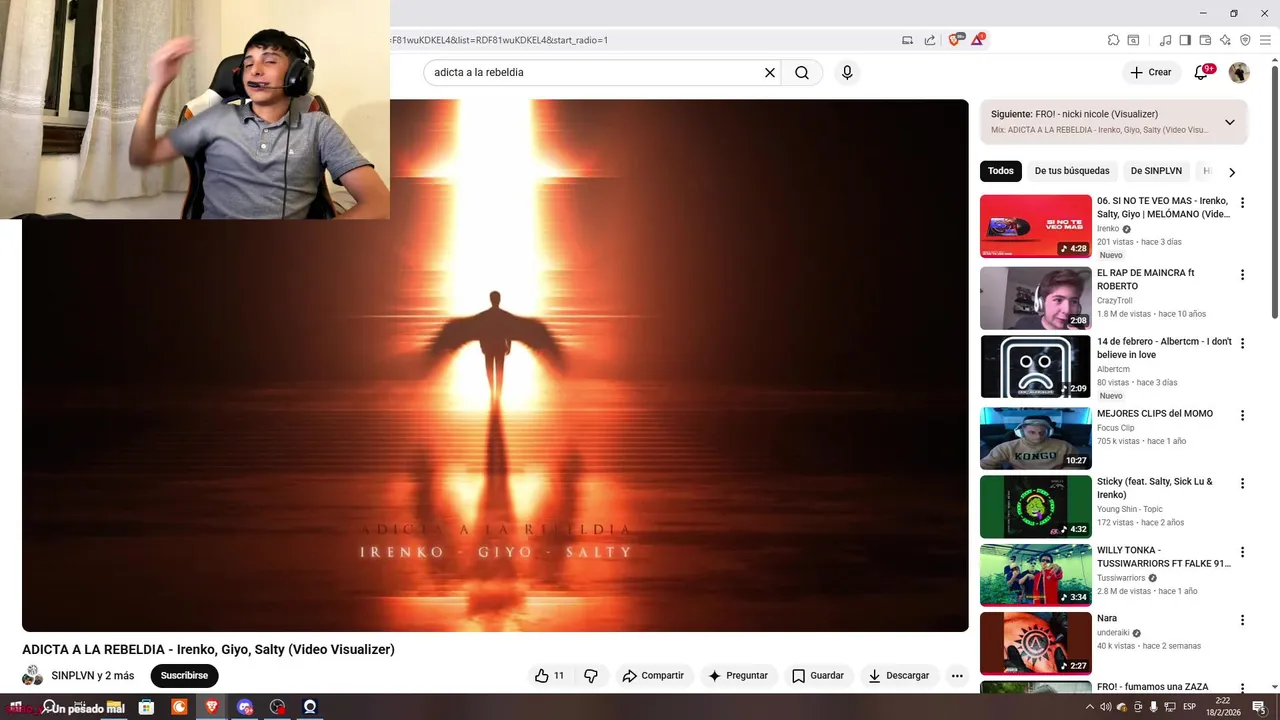Screen dimensions: 1280x720
Task: Open the media control music-note icon
Action: 1165,40
